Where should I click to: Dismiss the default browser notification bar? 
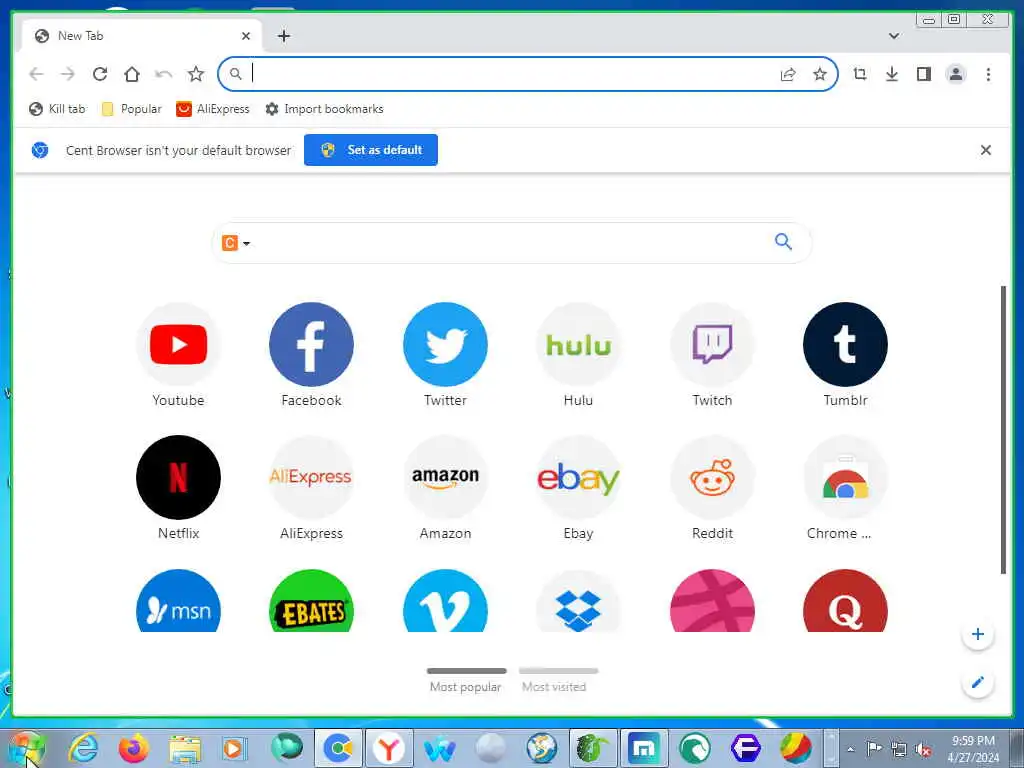(x=985, y=150)
